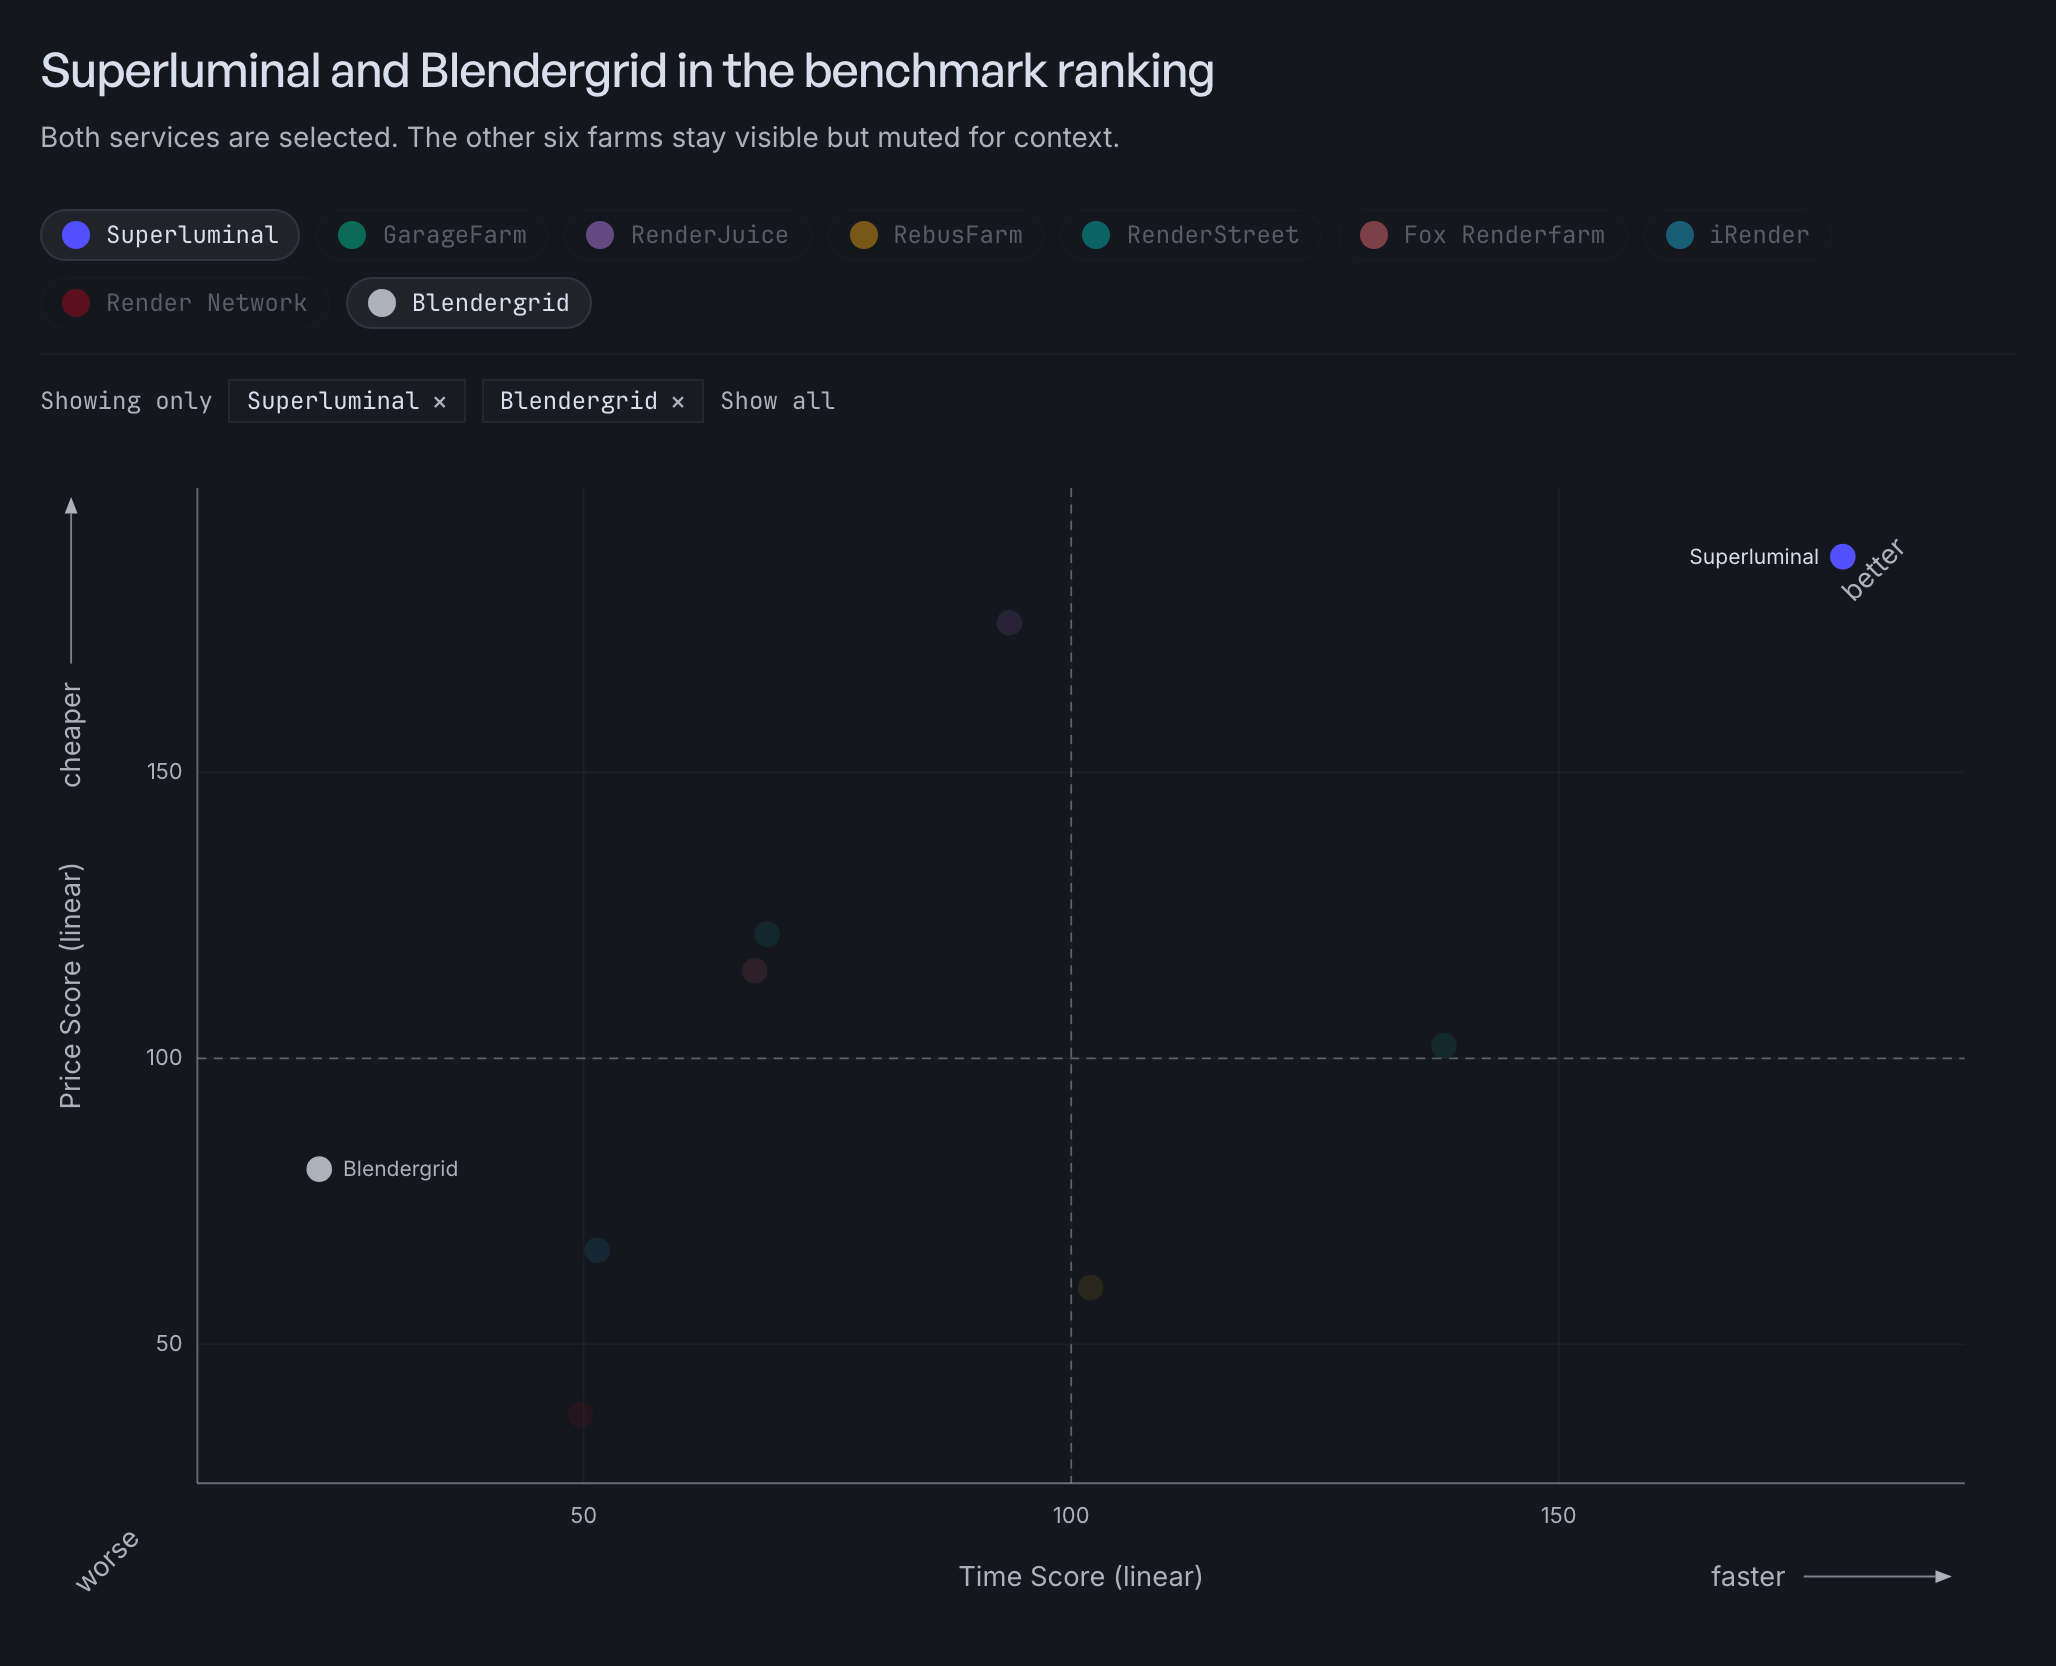Click the x-axis tick label 100
Image resolution: width=2056 pixels, height=1666 pixels.
(1070, 1515)
